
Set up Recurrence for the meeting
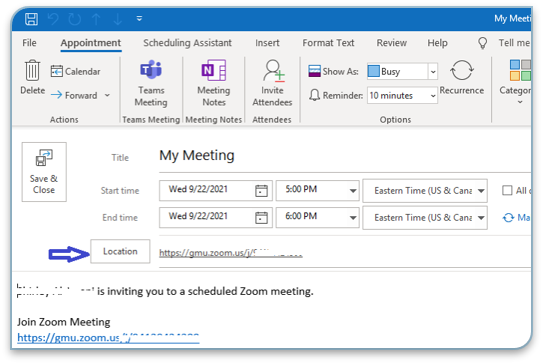click(462, 77)
